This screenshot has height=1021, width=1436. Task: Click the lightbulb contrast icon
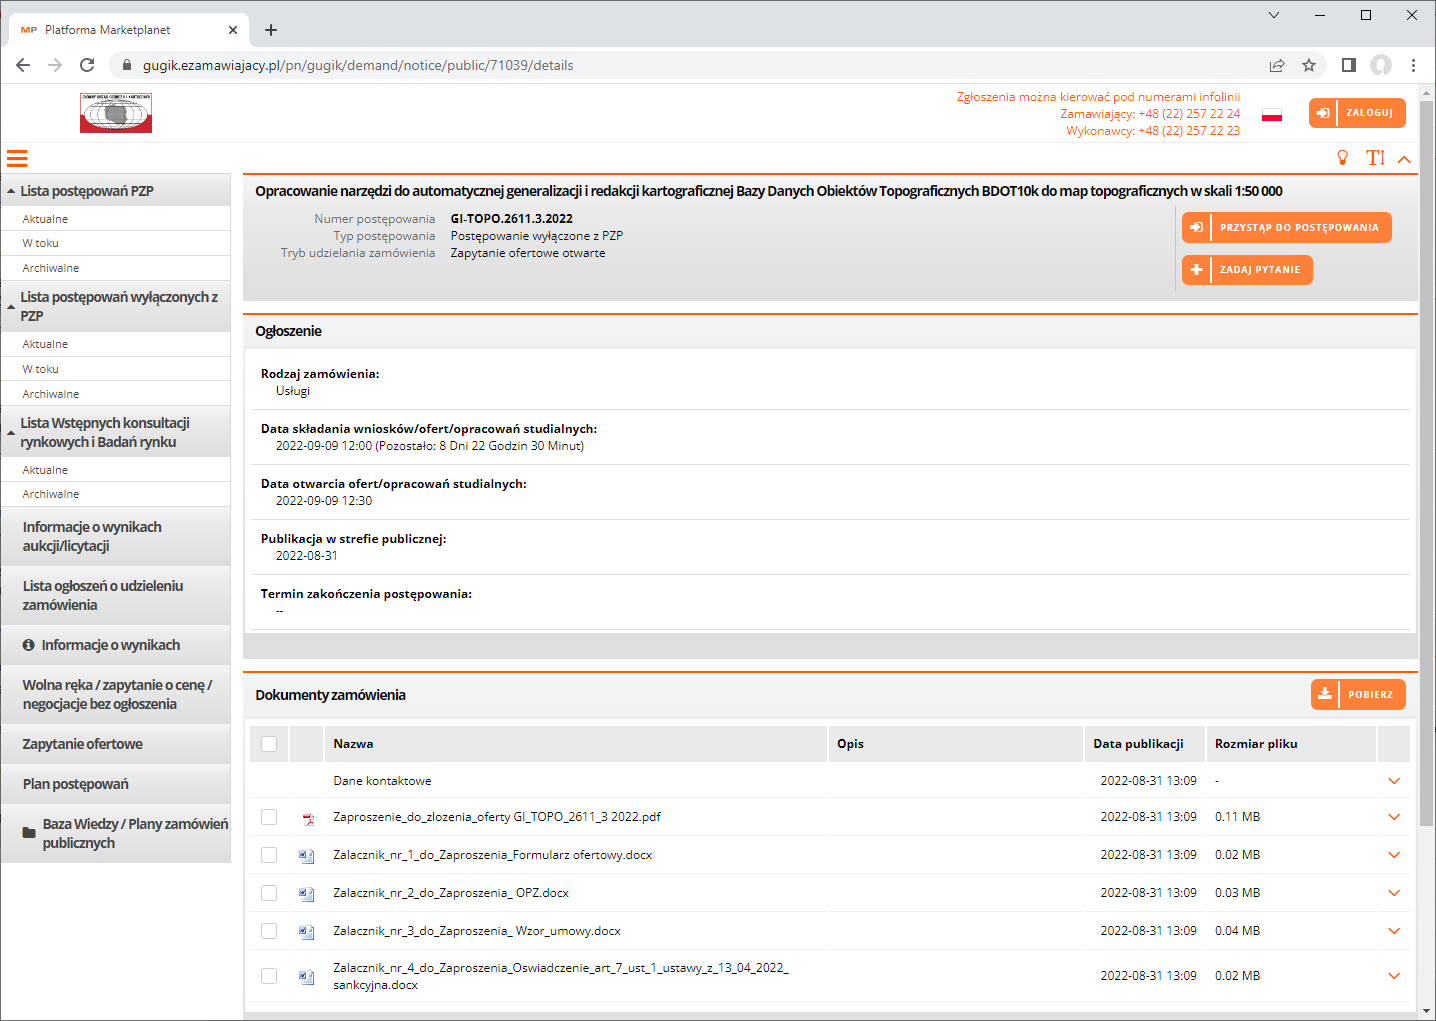[1342, 158]
